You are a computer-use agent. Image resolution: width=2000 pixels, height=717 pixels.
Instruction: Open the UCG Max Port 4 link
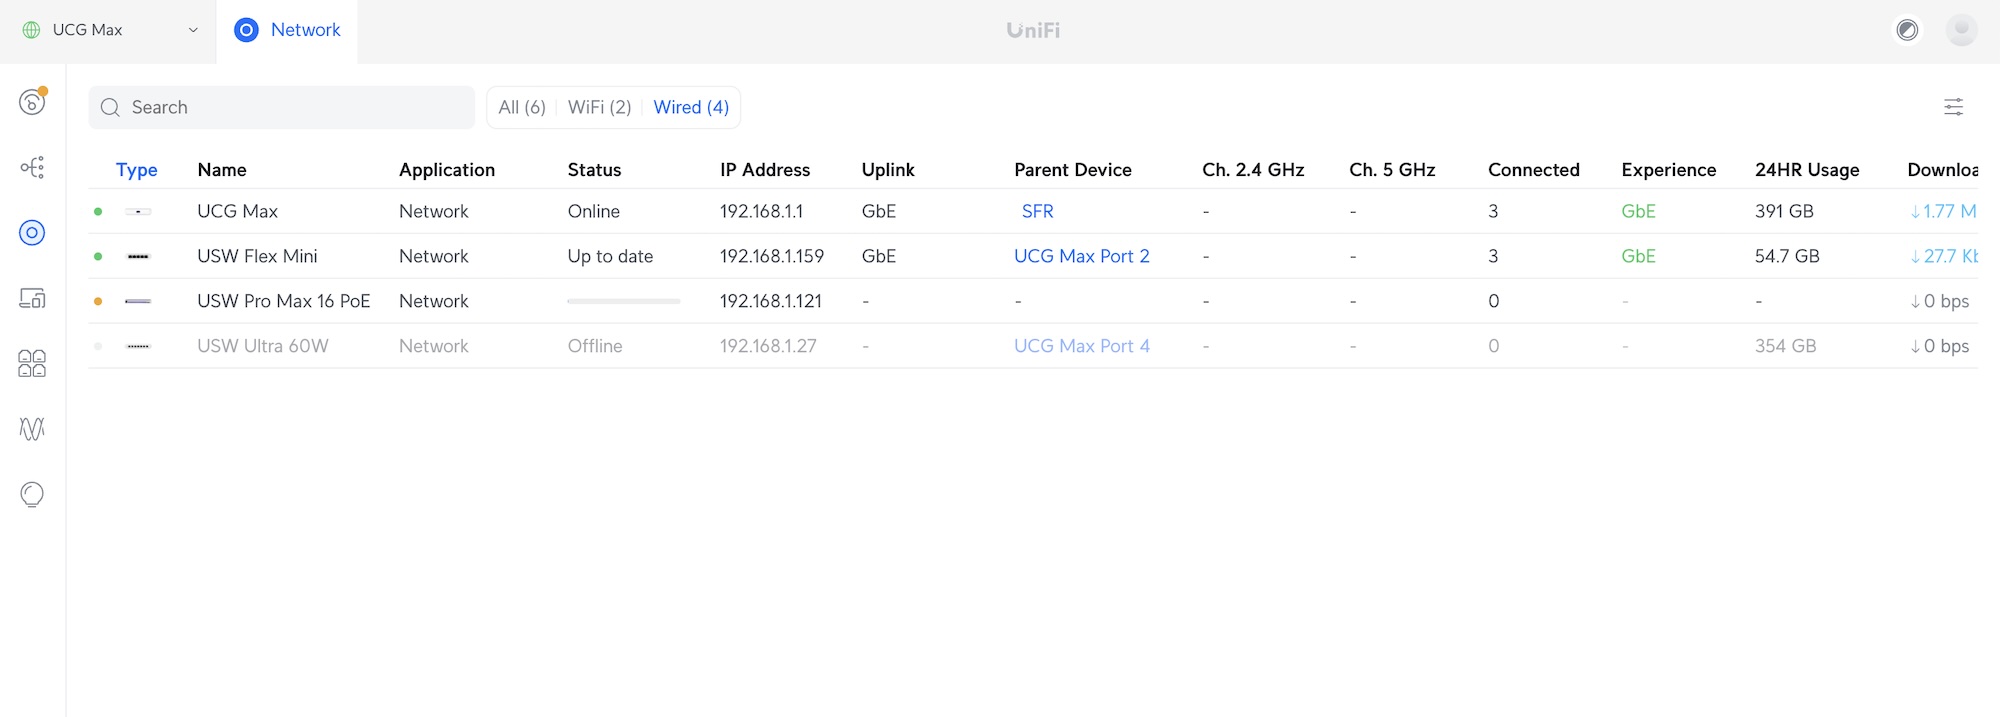(x=1082, y=346)
